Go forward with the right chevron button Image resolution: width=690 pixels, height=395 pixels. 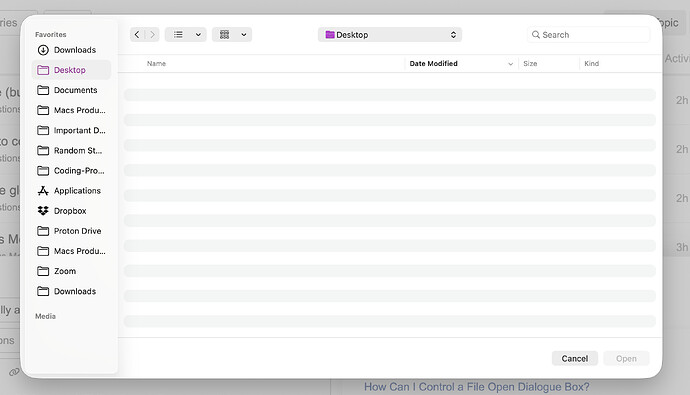(152, 34)
